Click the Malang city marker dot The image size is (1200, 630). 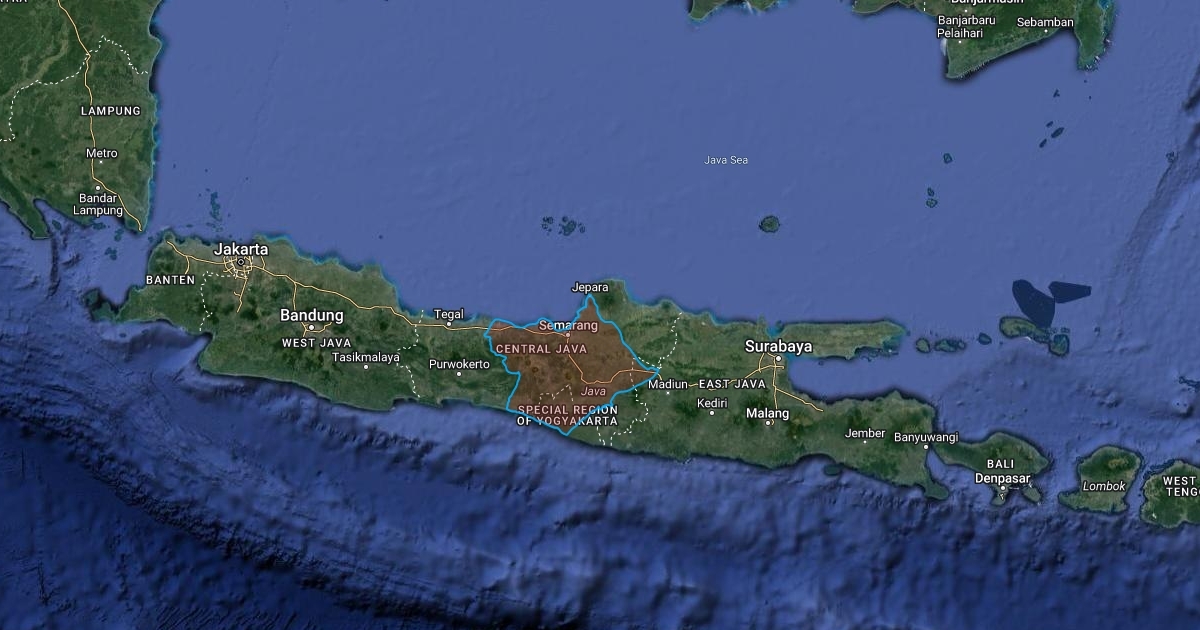[768, 423]
